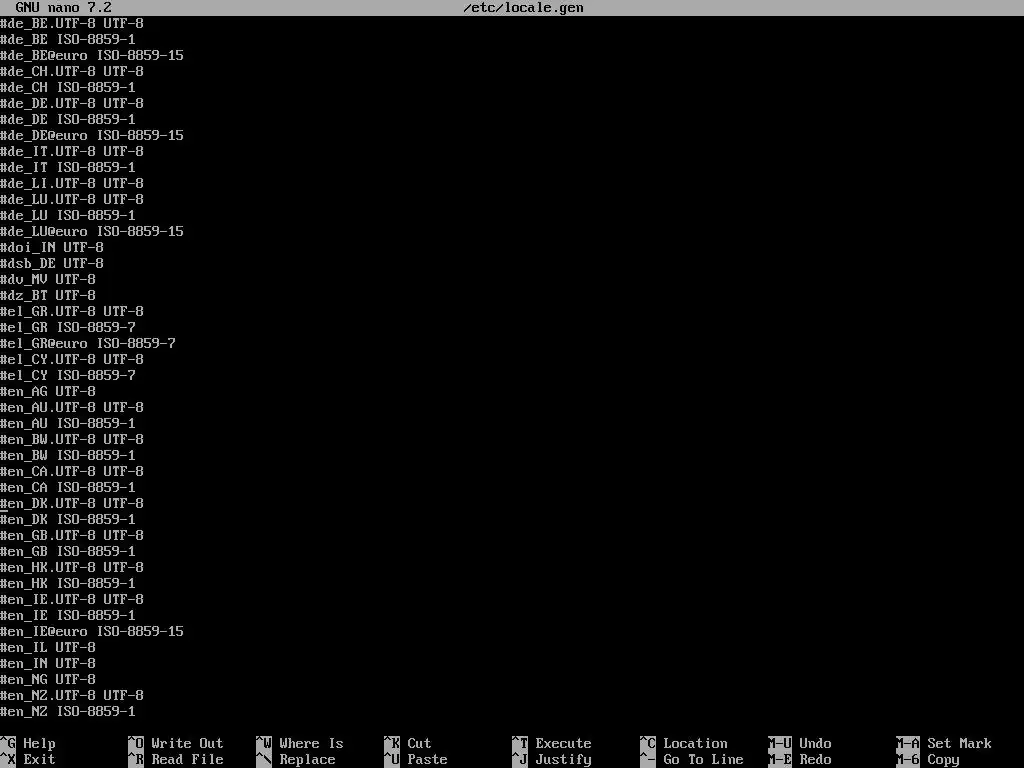Click the #en_HK ISO-8859-1 line
Viewport: 1024px width, 768px height.
click(68, 583)
